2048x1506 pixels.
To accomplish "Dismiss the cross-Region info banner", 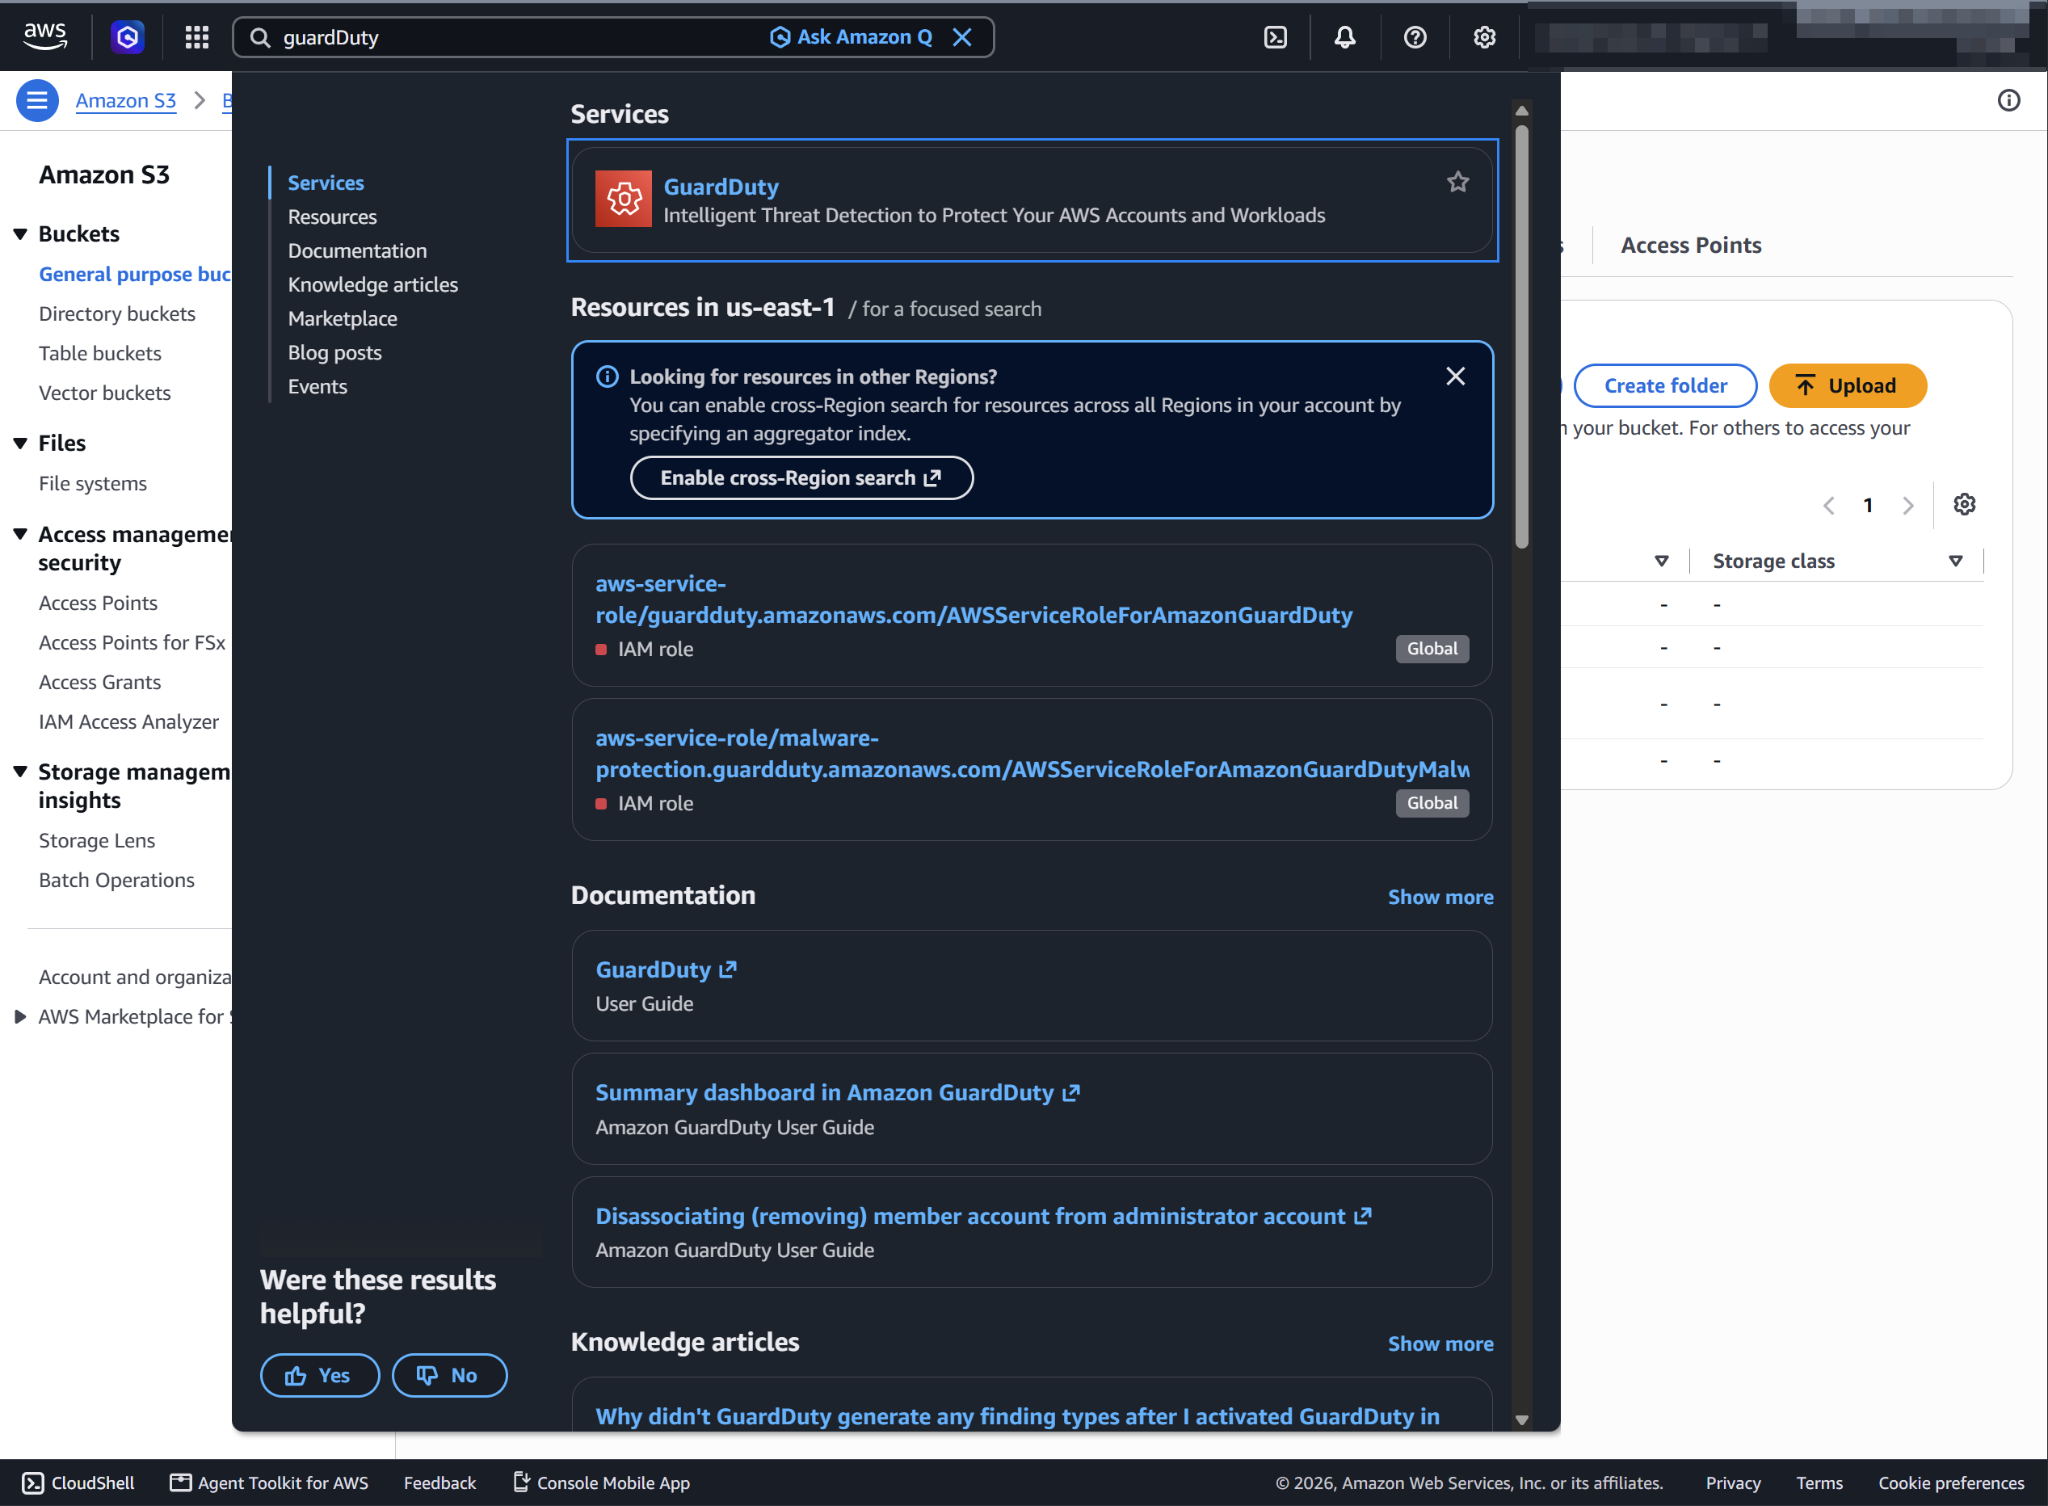I will click(x=1456, y=376).
